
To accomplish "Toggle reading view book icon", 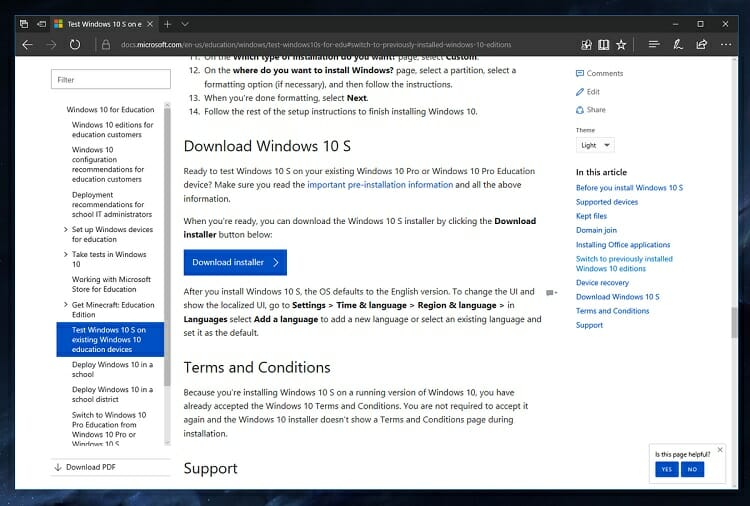I will click(604, 44).
